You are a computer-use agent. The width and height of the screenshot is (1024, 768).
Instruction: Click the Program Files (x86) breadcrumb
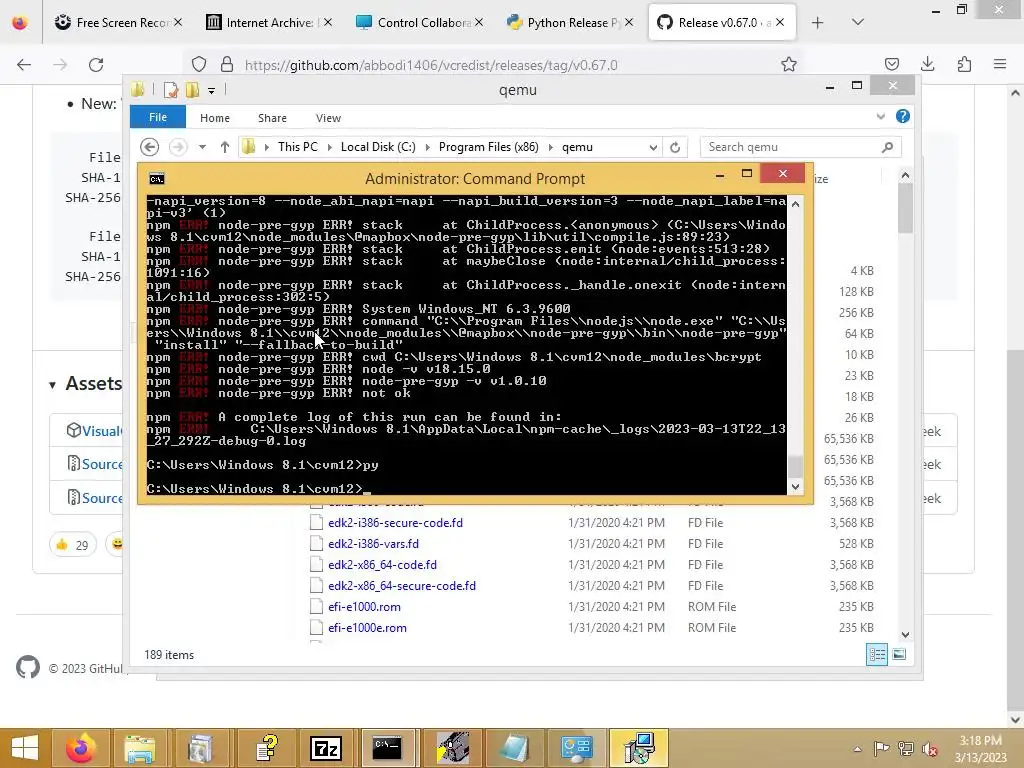point(488,147)
